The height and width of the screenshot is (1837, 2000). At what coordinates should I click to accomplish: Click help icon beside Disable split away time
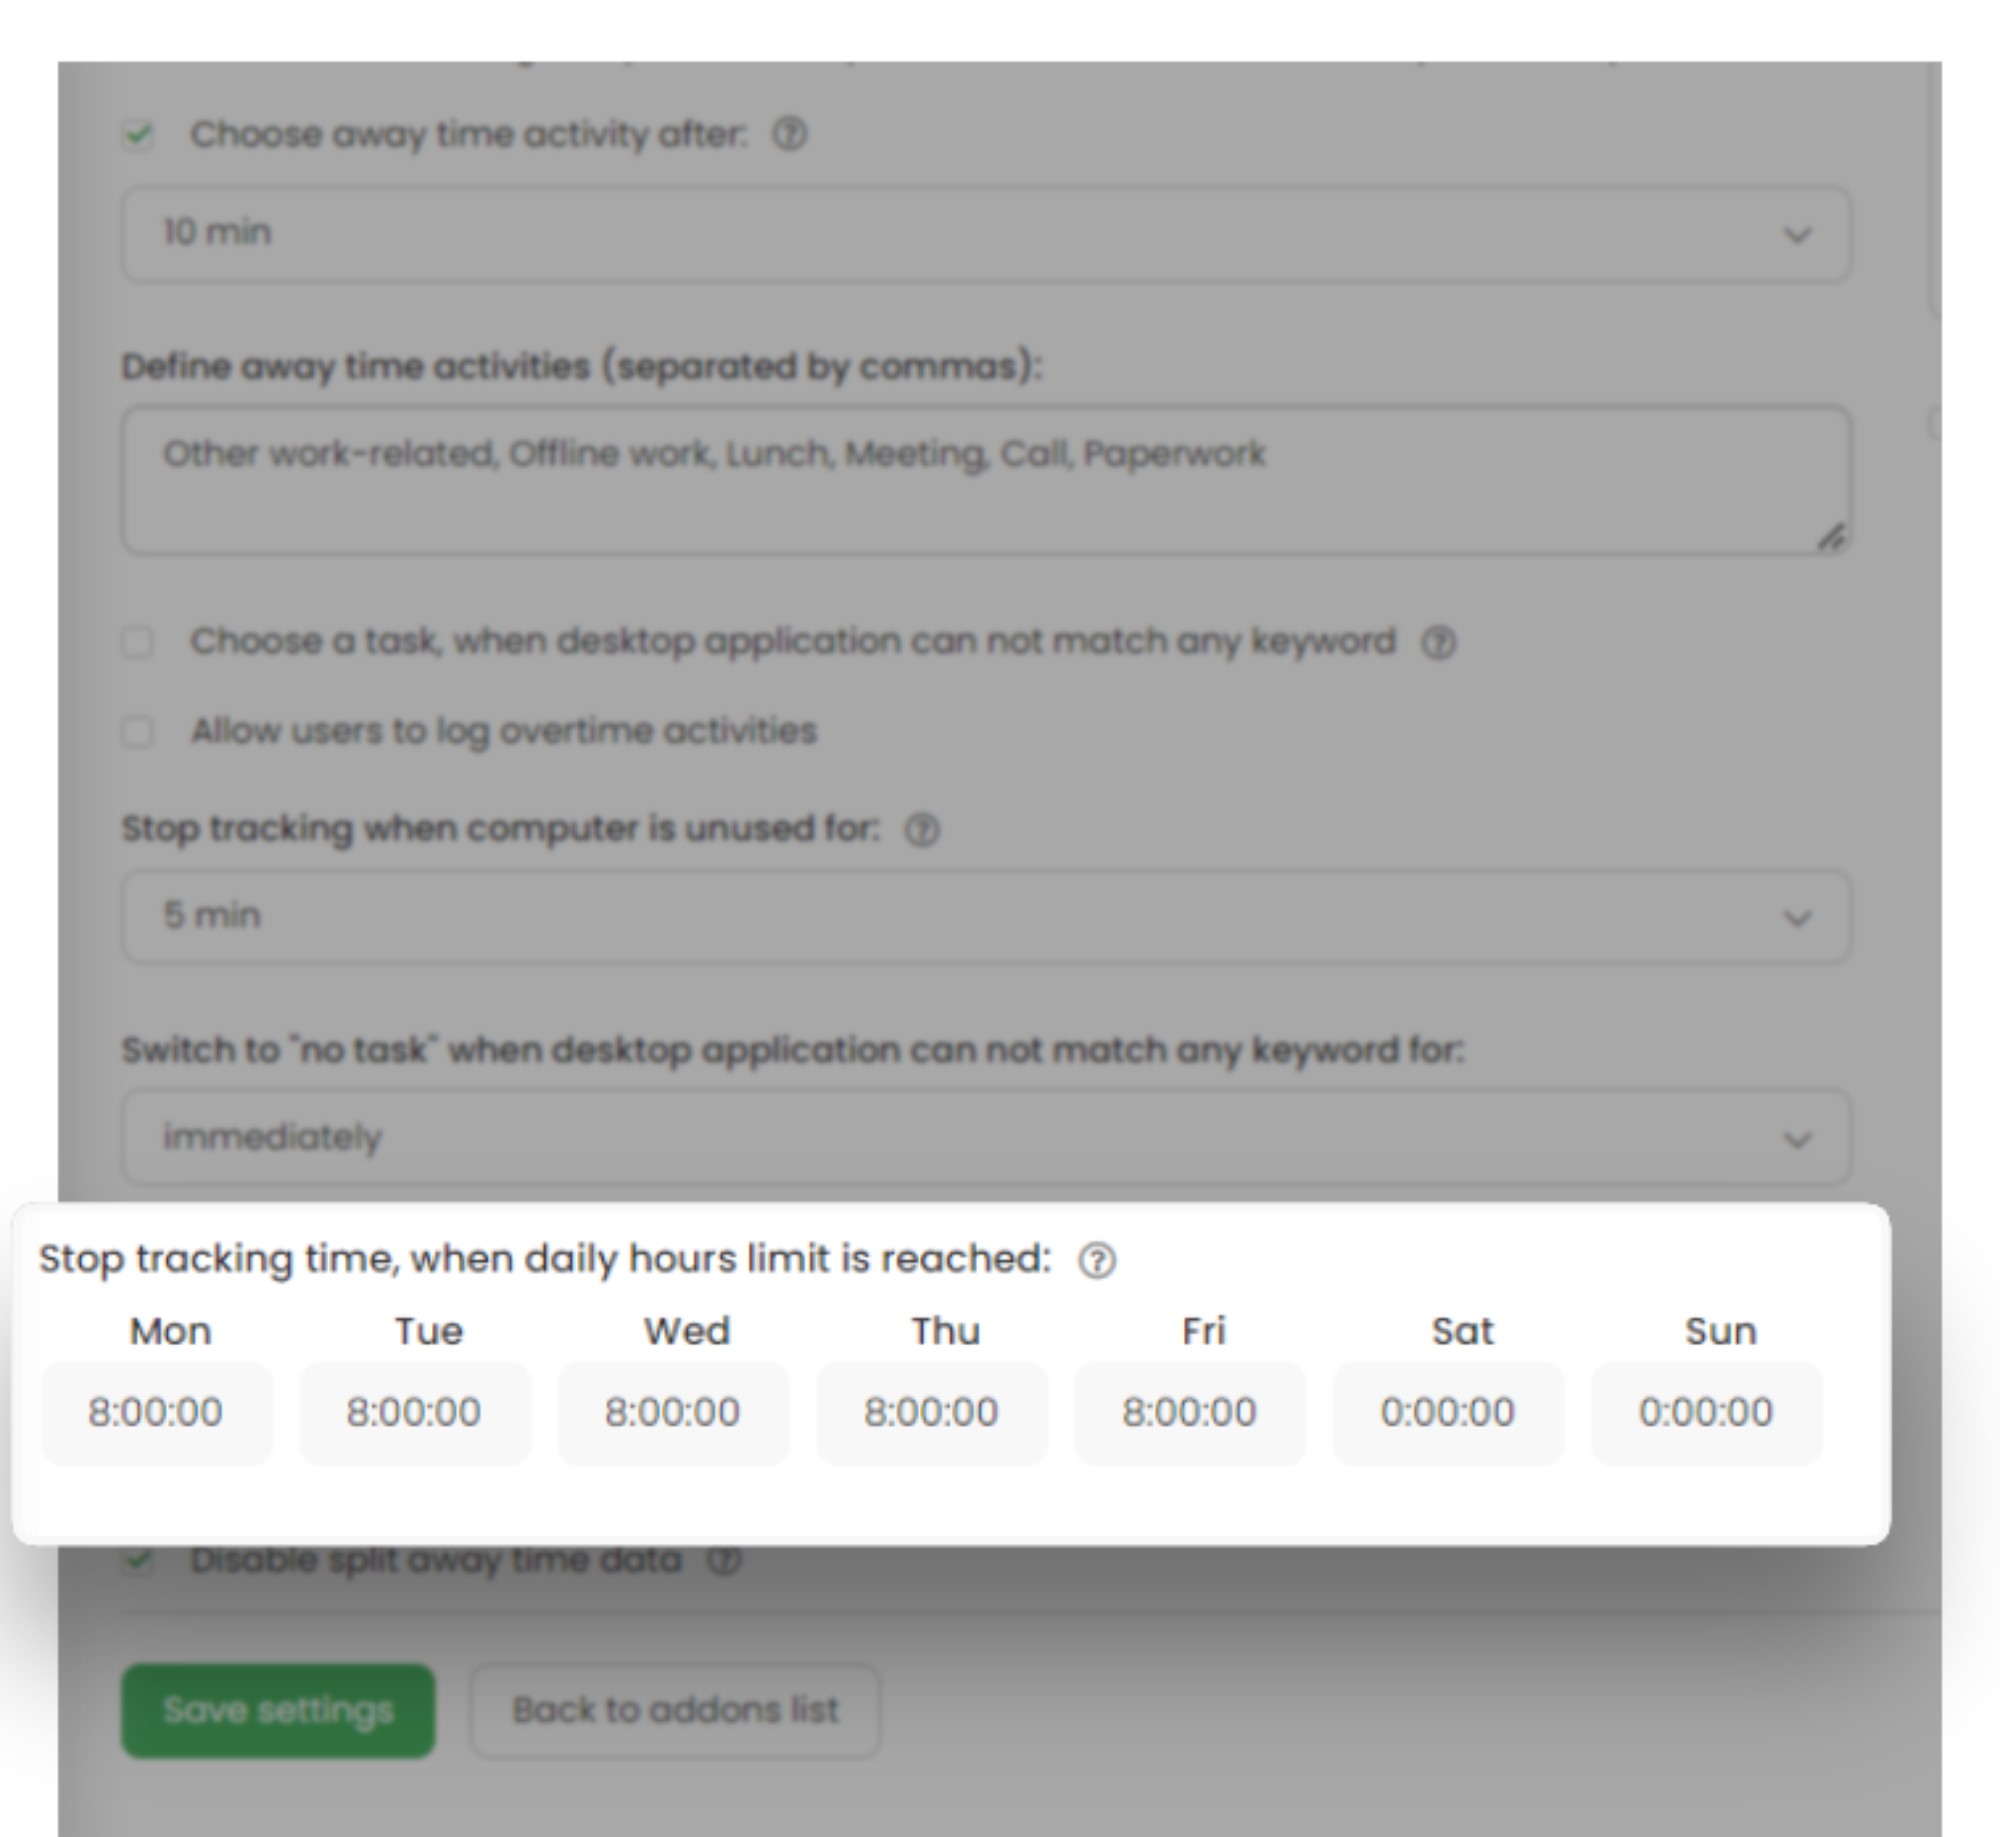(x=725, y=1560)
